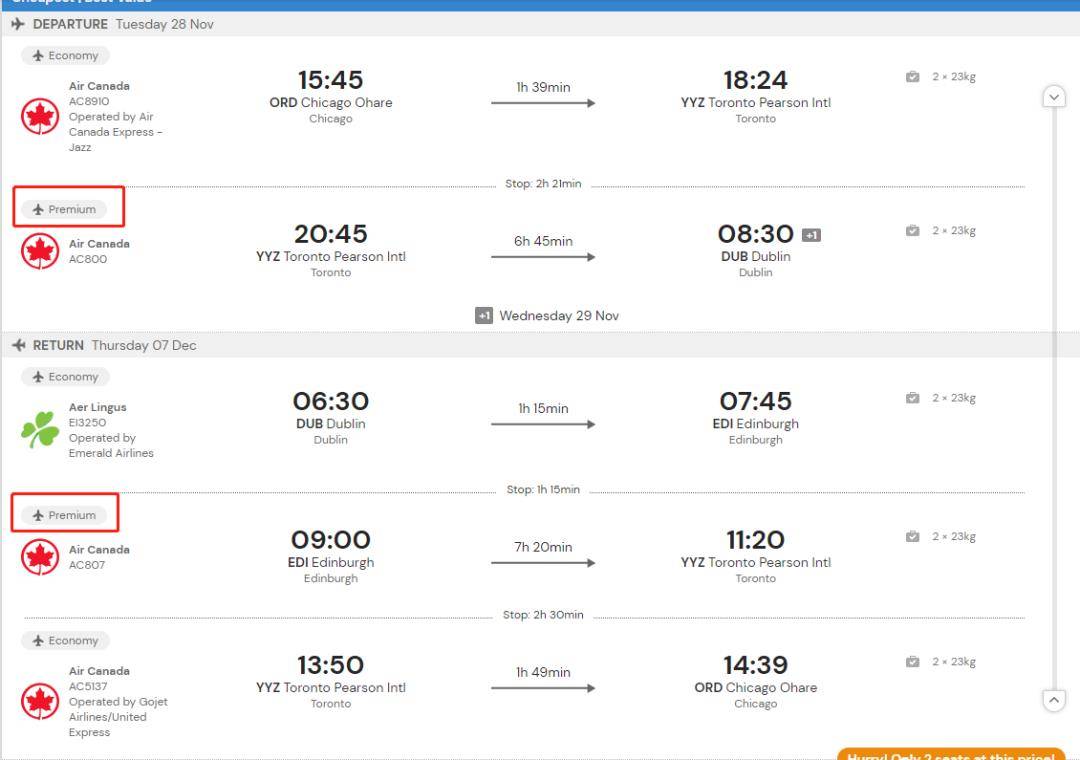
Task: Click the +1 day indicator beside 08:30
Action: coord(811,236)
